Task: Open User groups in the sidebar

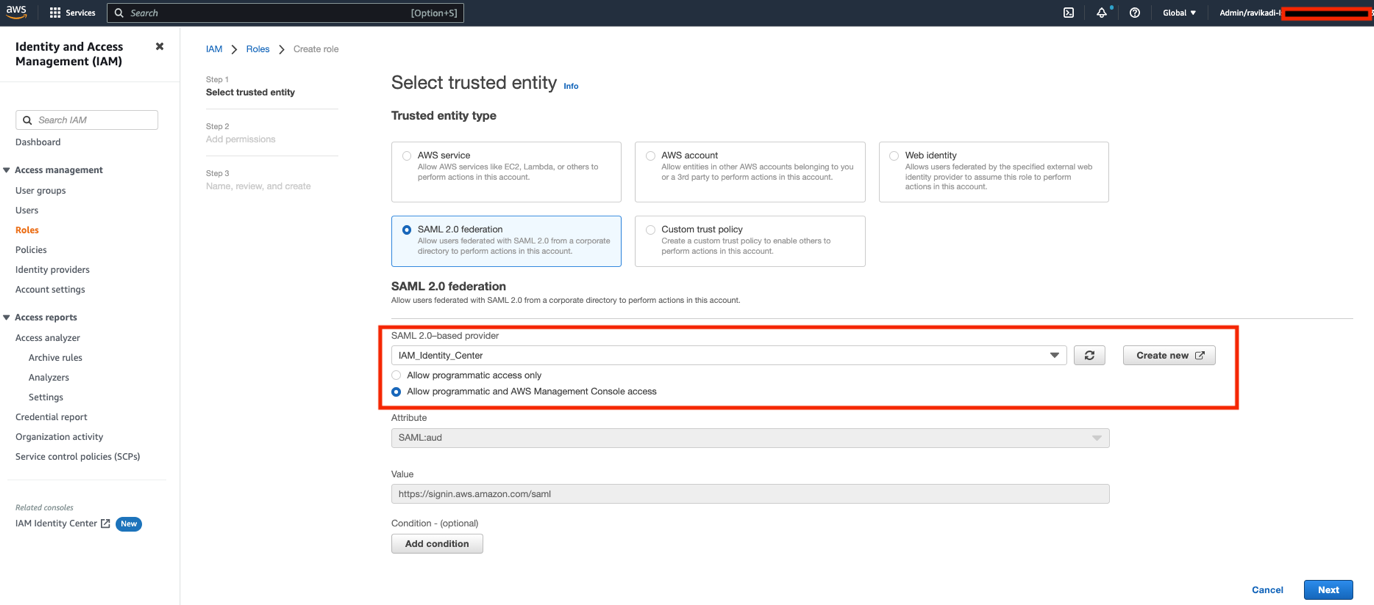Action: (x=40, y=190)
